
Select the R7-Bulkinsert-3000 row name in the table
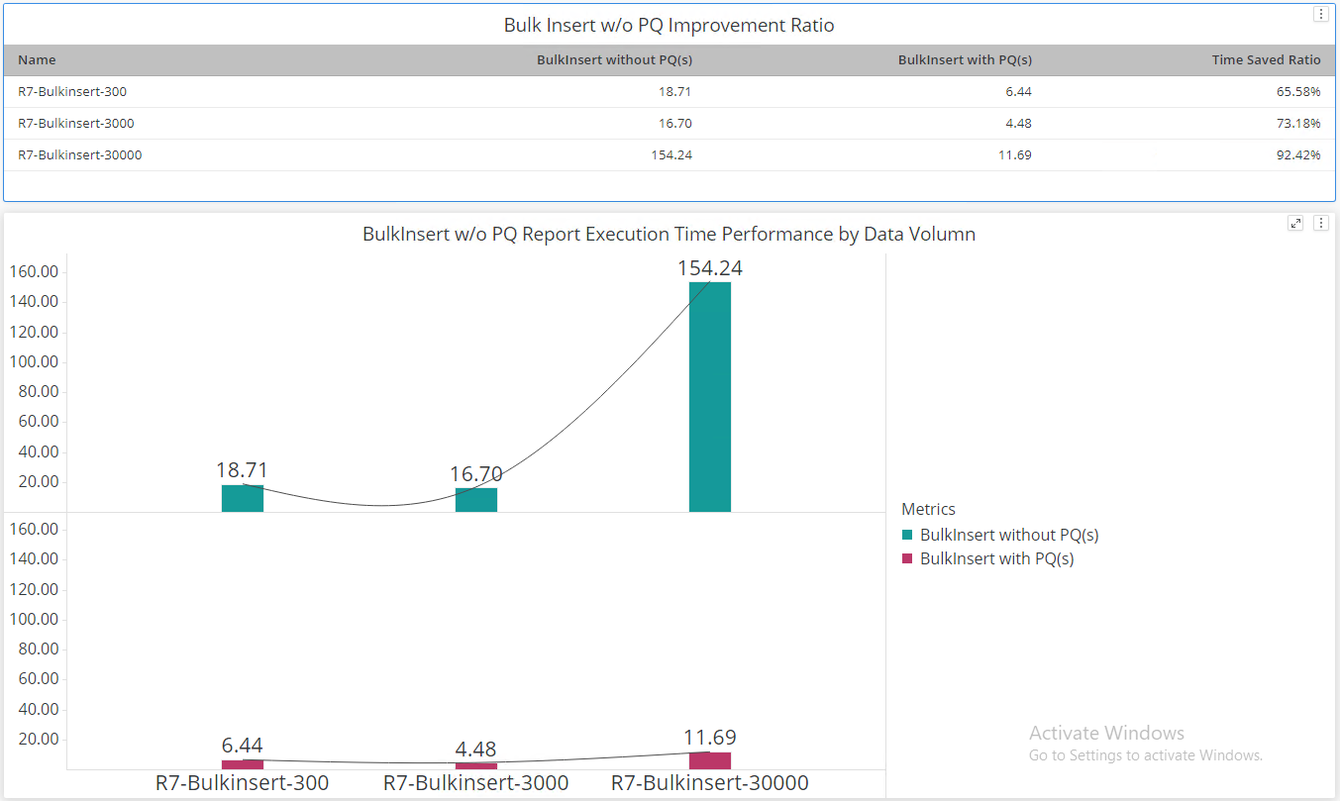point(76,124)
